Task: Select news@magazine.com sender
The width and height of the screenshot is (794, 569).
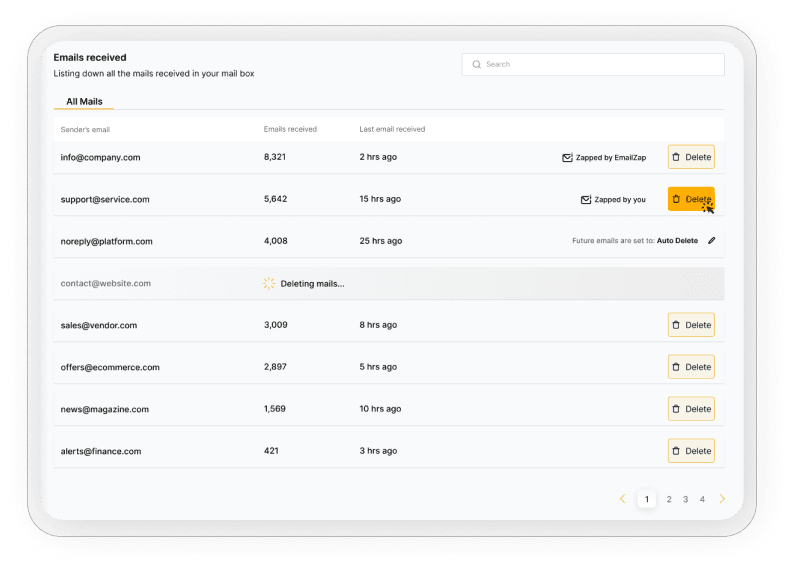Action: tap(105, 410)
